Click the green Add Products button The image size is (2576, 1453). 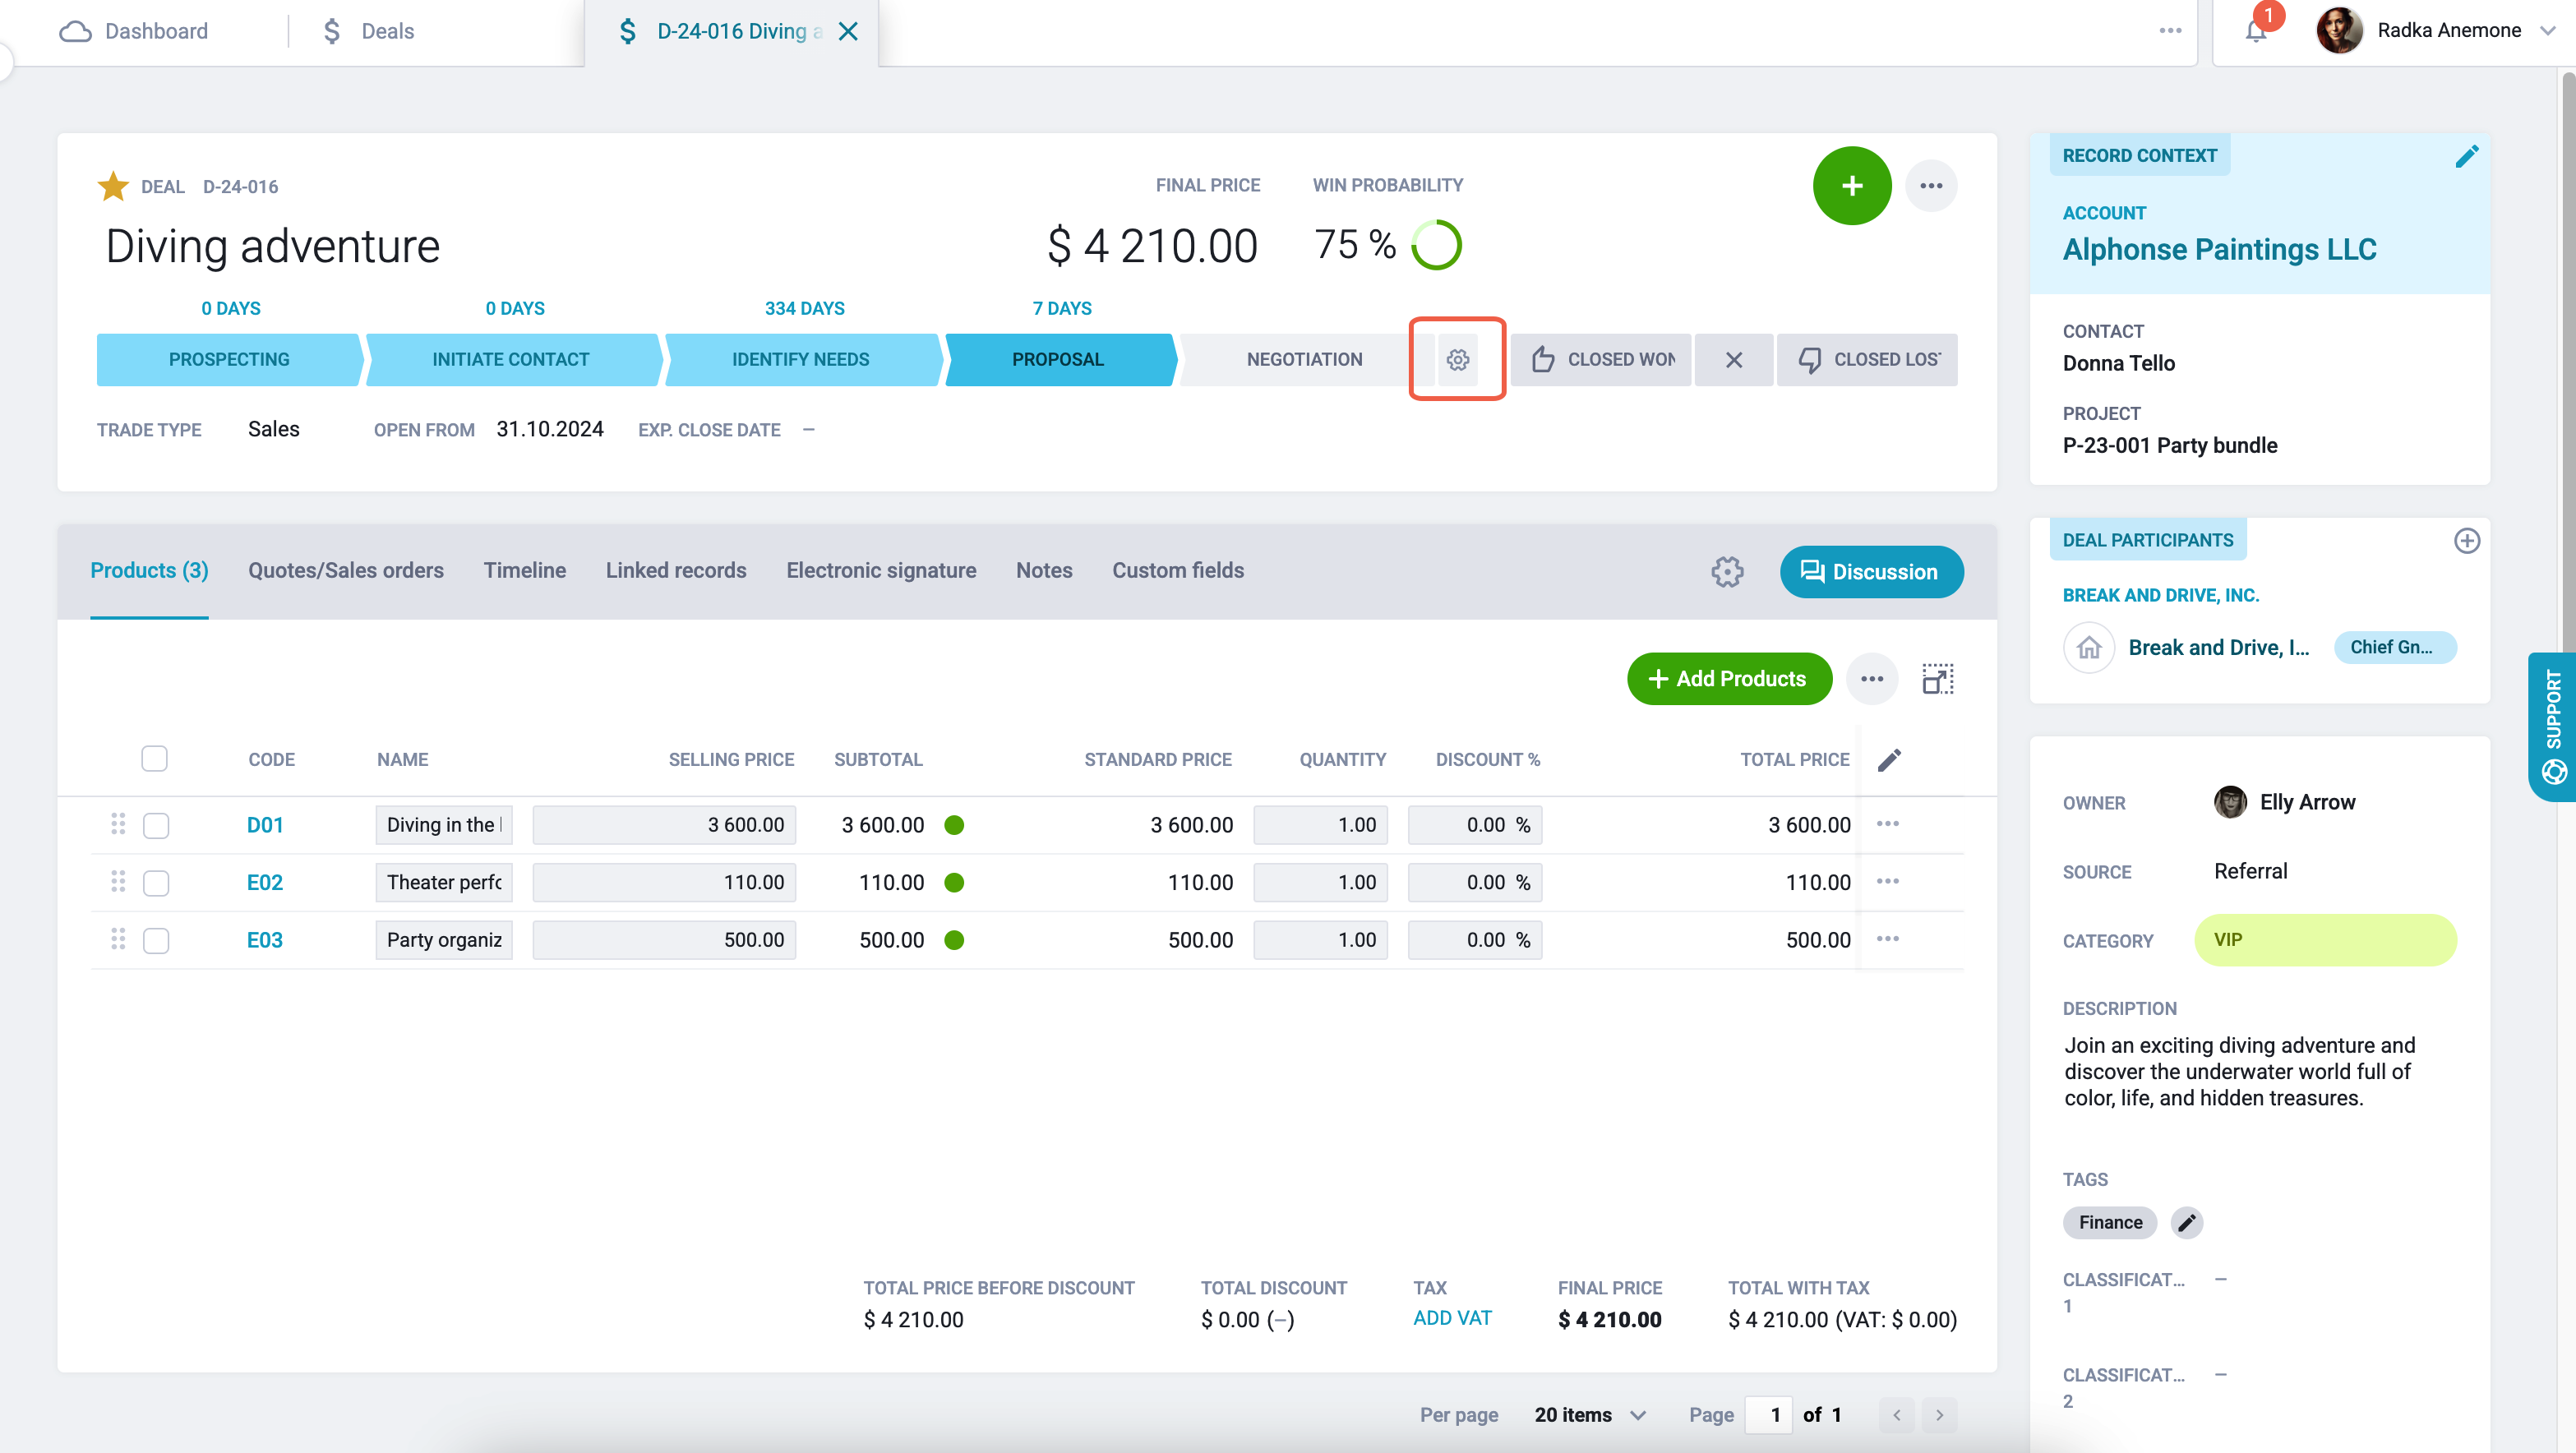(x=1729, y=679)
